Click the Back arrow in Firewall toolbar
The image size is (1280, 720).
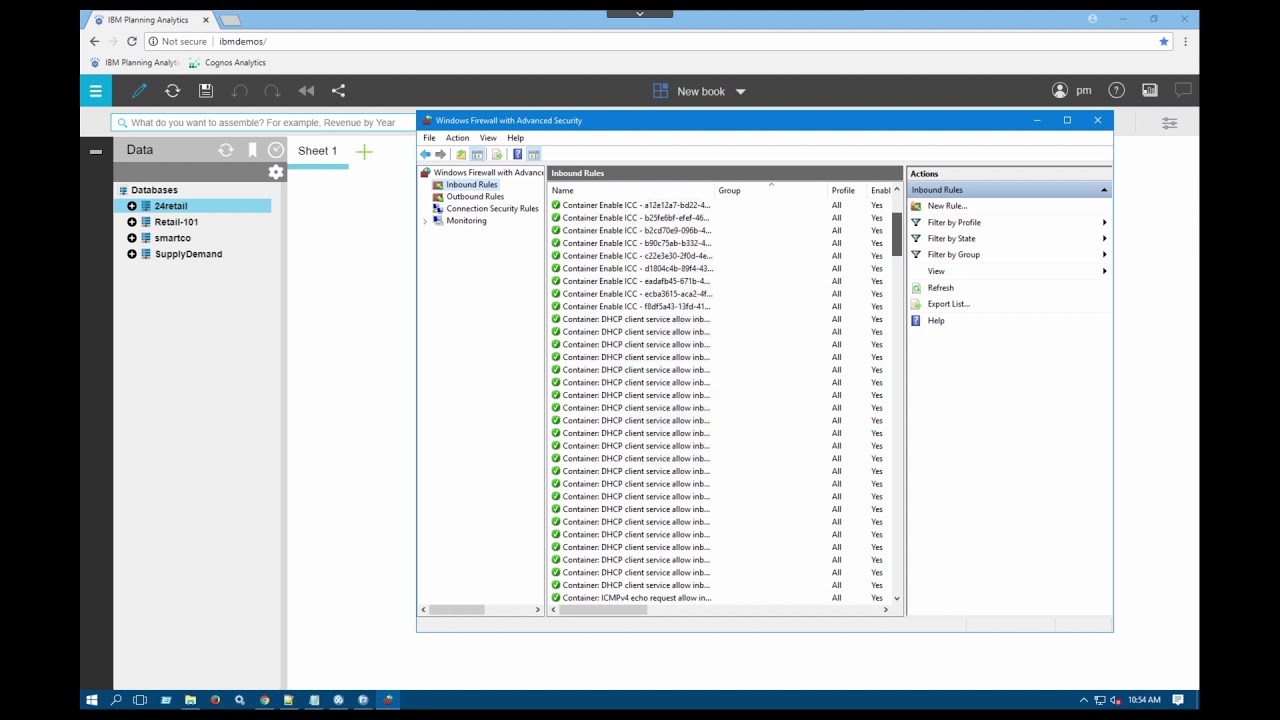[x=425, y=154]
